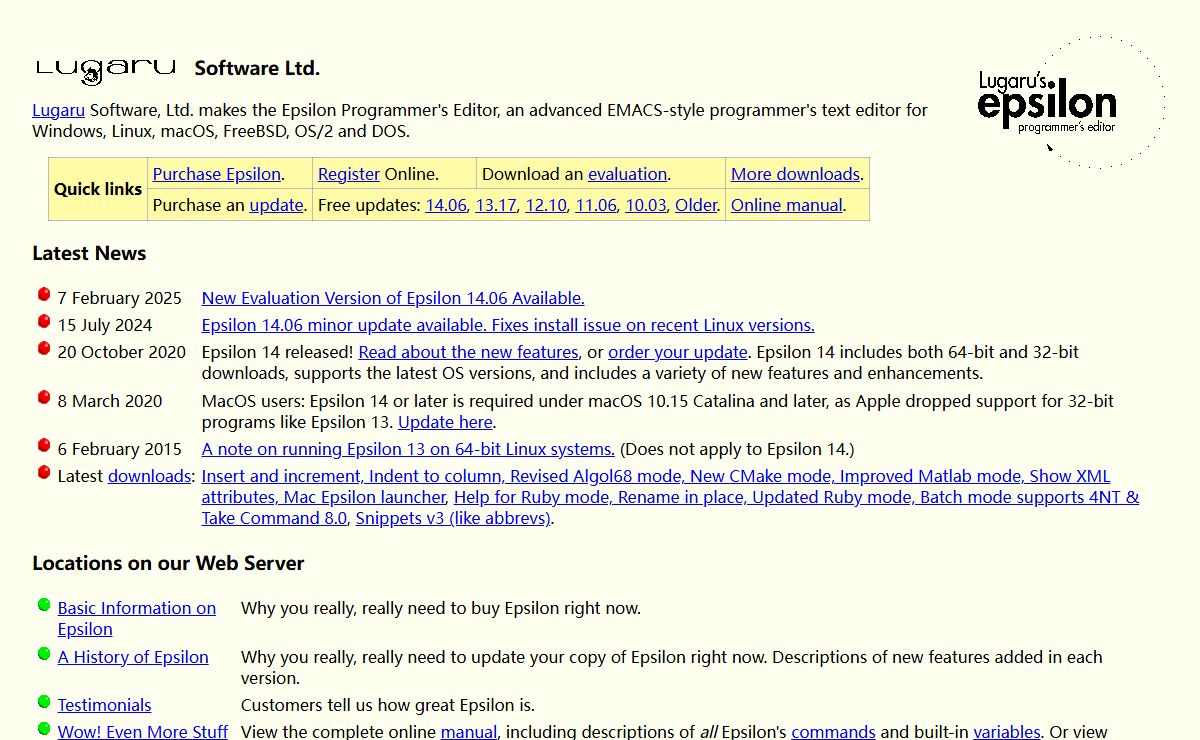Click the Latest News heading
This screenshot has height=740, width=1200.
click(89, 253)
